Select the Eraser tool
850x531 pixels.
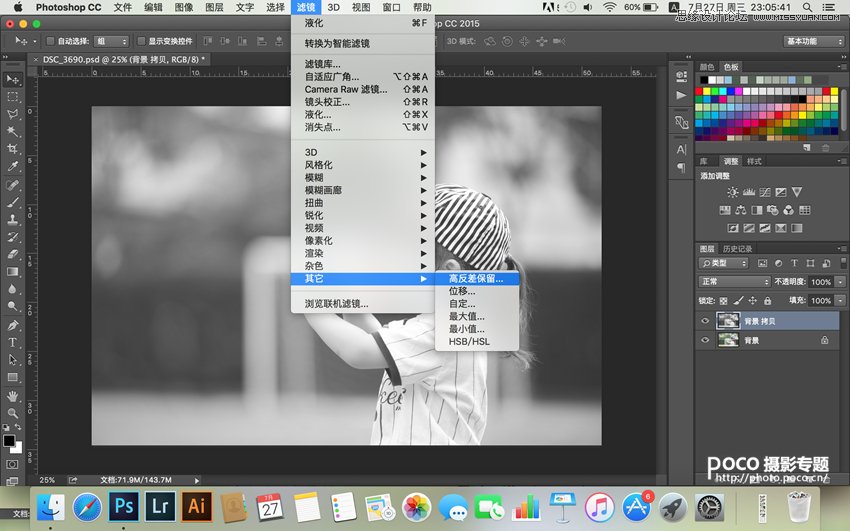(12, 255)
